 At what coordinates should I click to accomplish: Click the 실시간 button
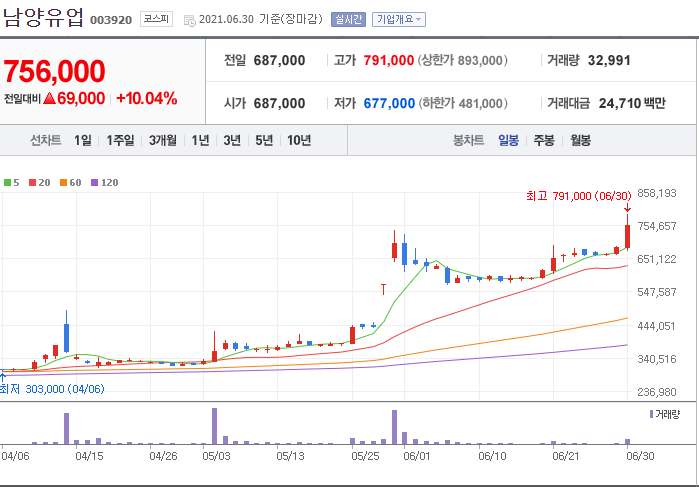[x=348, y=20]
